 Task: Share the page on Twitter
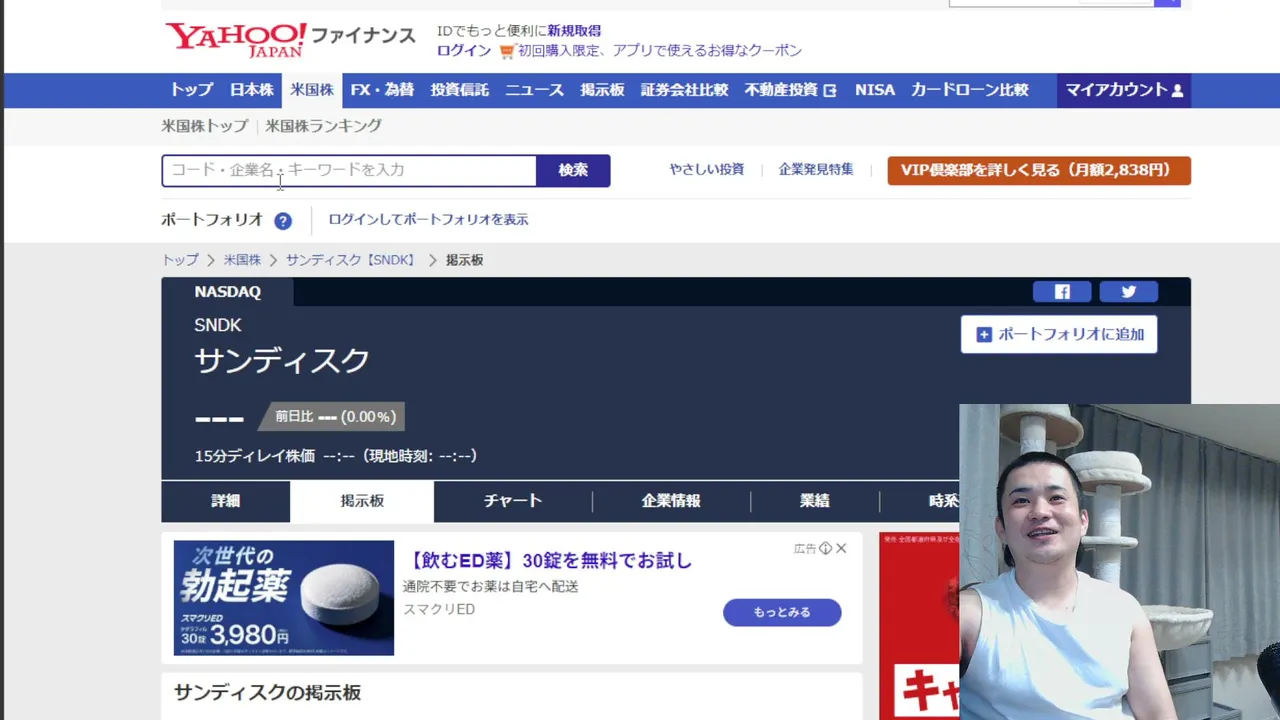click(x=1129, y=292)
